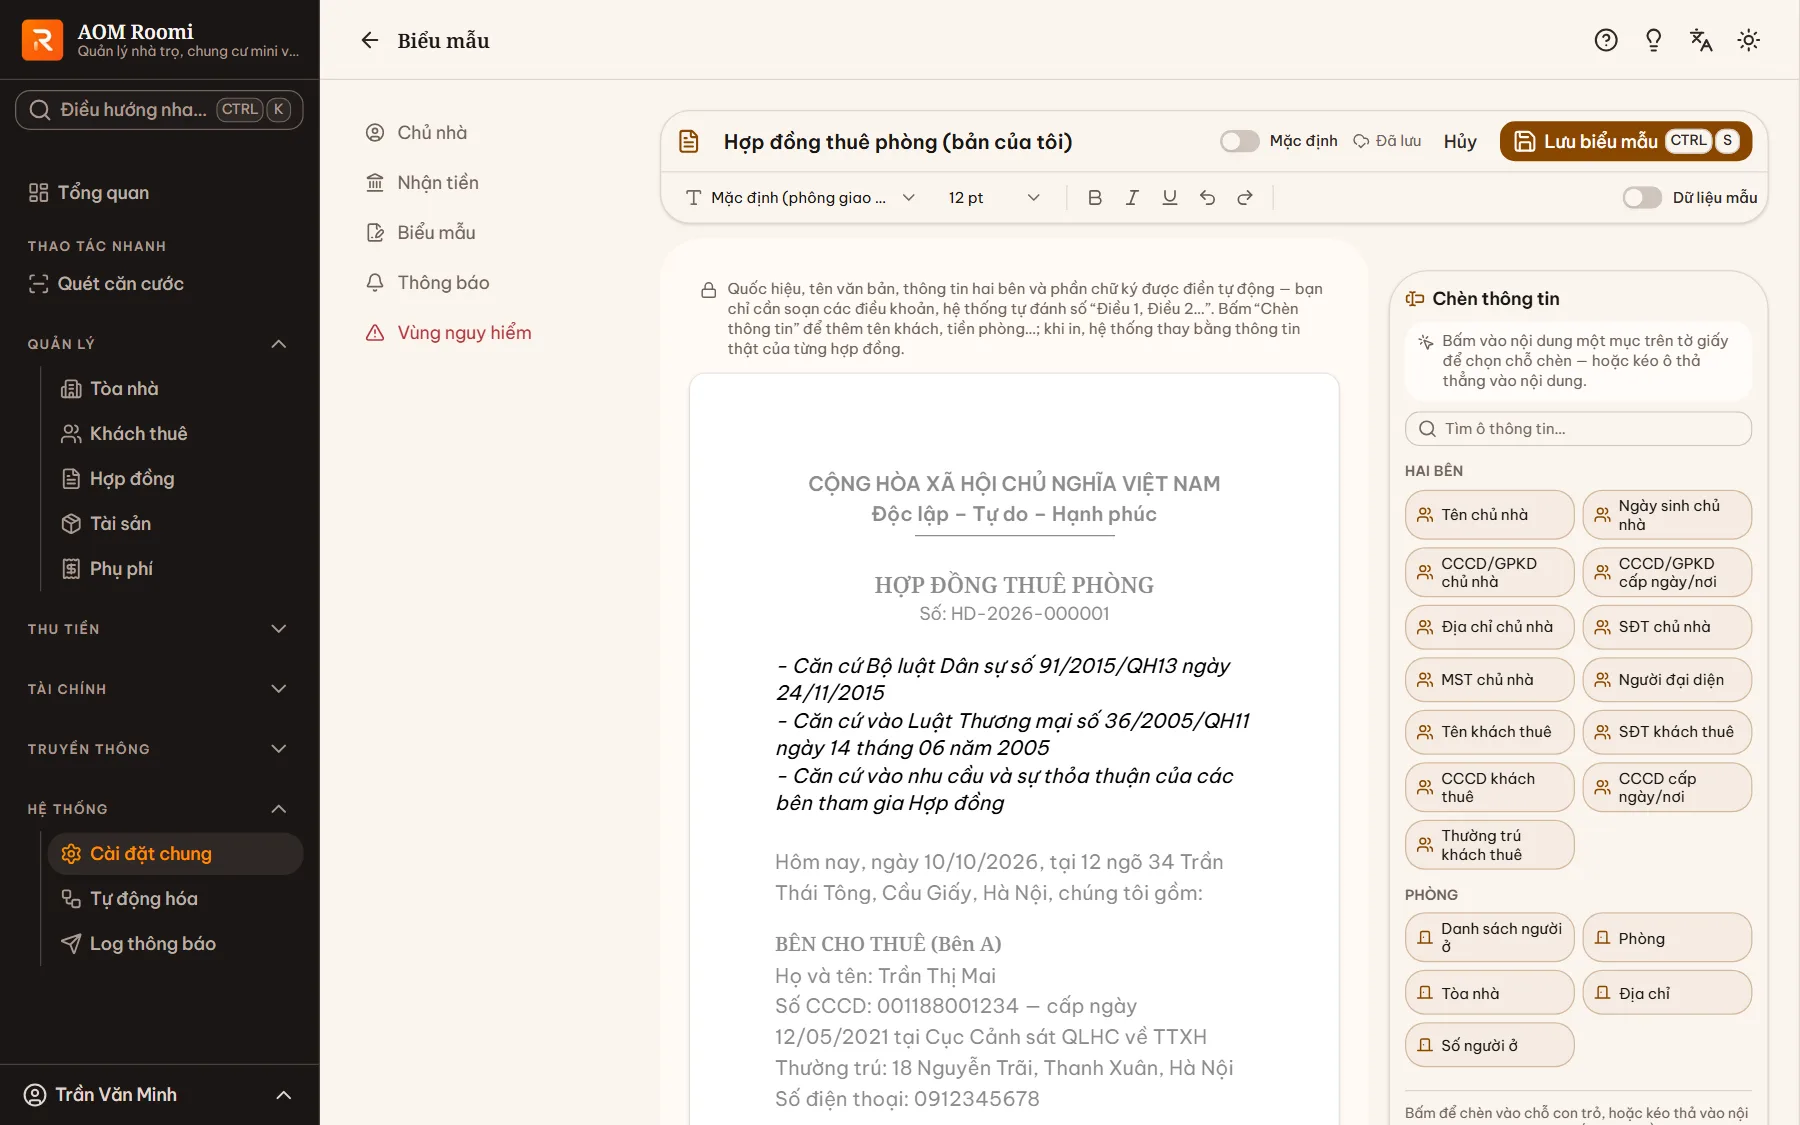Open the language translate icon
Image resolution: width=1800 pixels, height=1125 pixels.
click(x=1701, y=40)
